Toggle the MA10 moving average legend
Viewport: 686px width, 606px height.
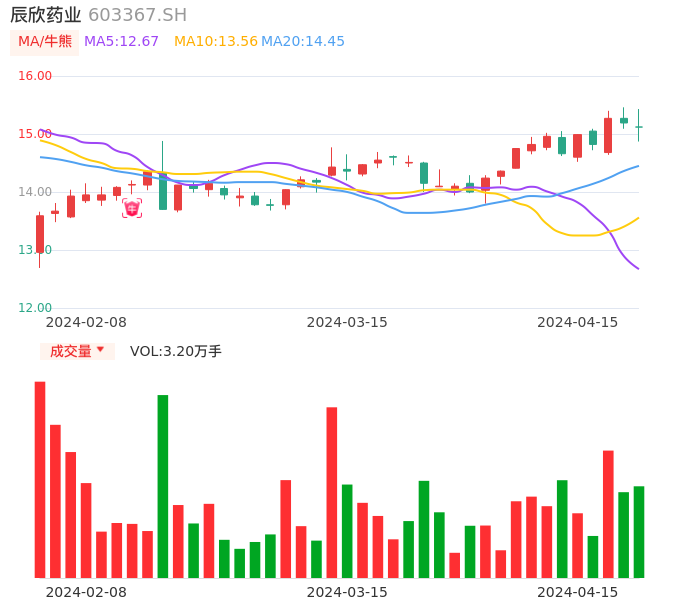[215, 42]
